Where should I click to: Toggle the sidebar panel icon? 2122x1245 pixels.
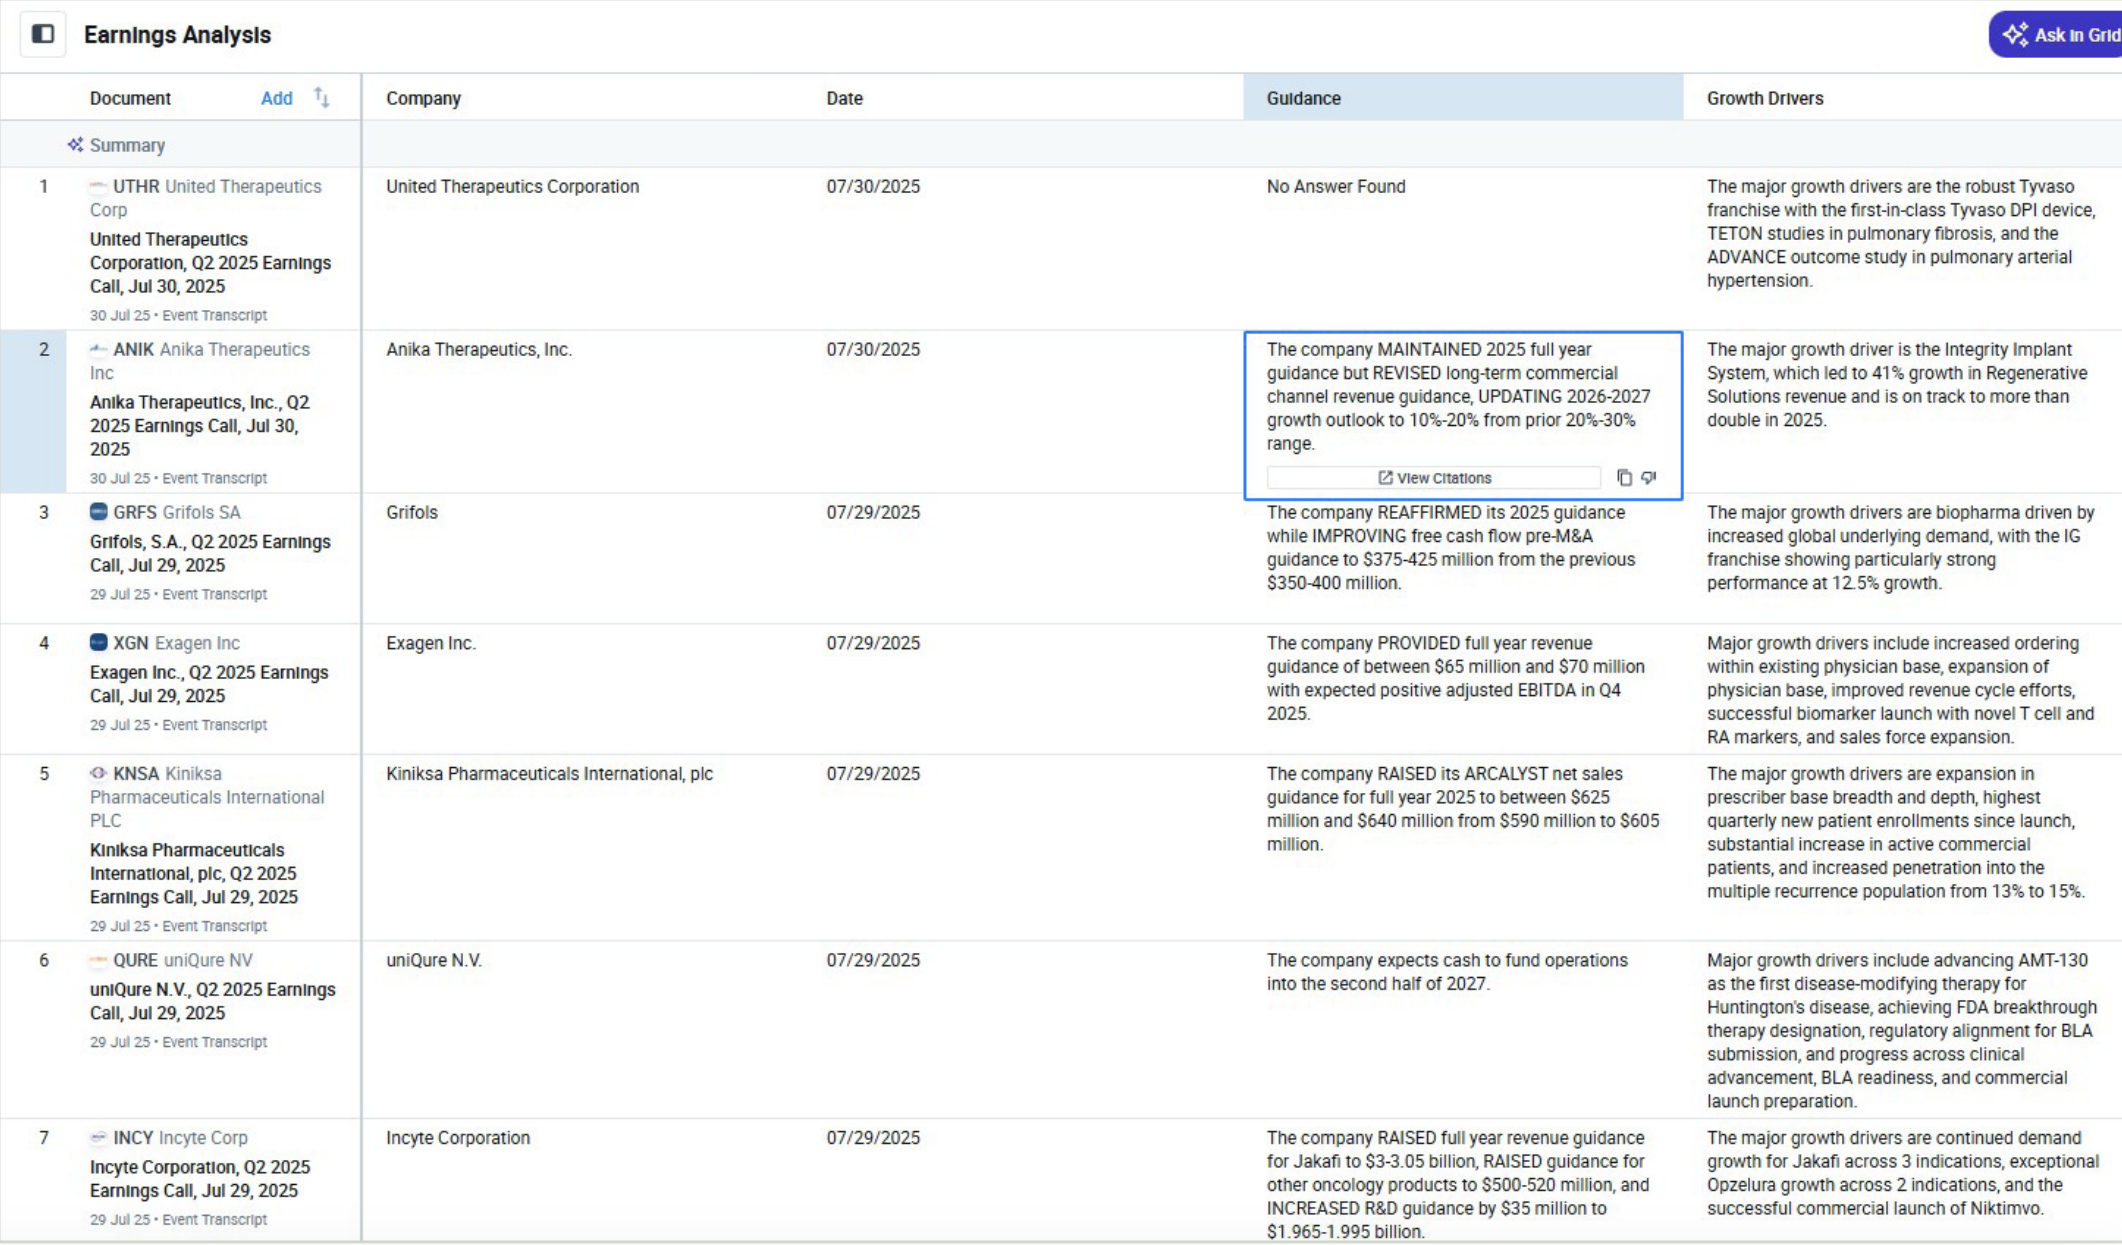(43, 34)
